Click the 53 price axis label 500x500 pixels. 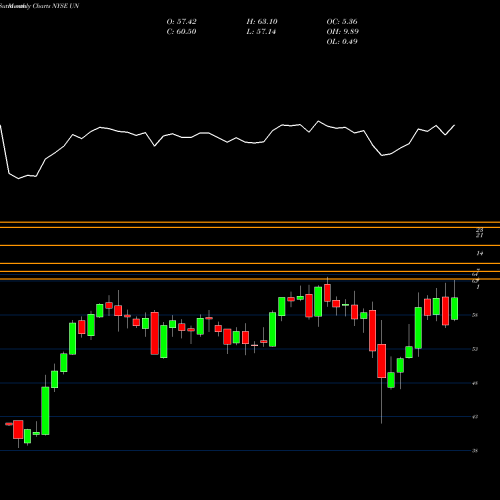pos(475,349)
